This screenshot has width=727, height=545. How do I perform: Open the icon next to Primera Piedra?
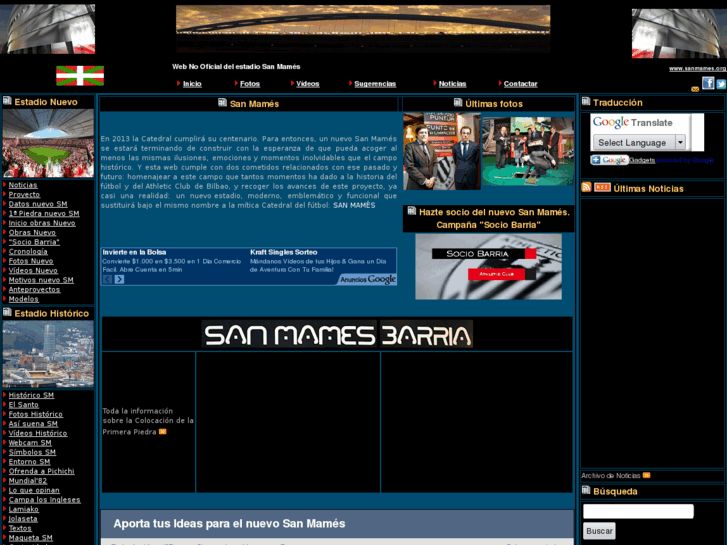(162, 432)
